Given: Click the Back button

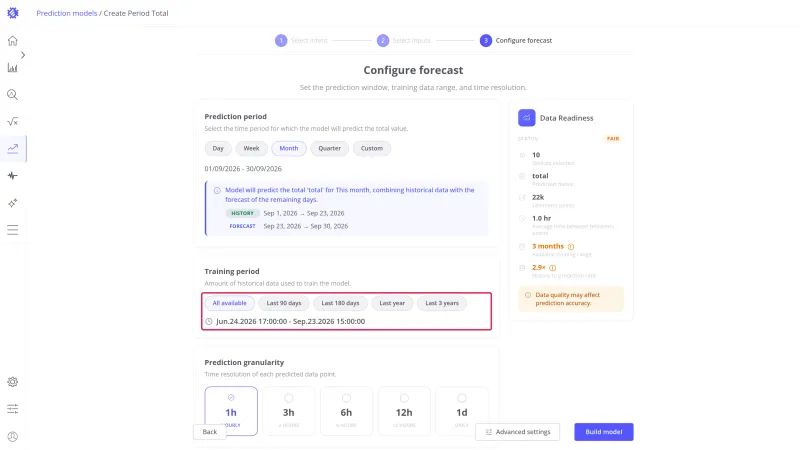Looking at the screenshot, I should click(x=210, y=432).
